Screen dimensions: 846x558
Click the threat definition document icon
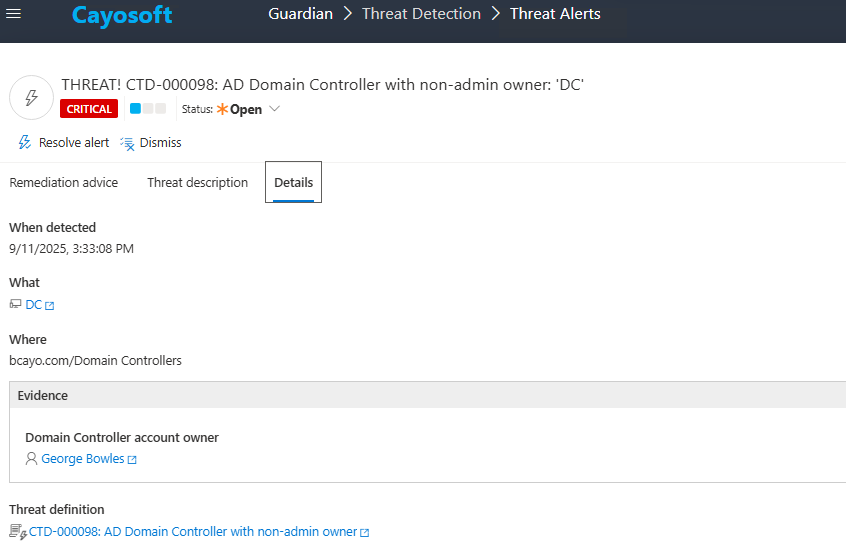pos(17,532)
